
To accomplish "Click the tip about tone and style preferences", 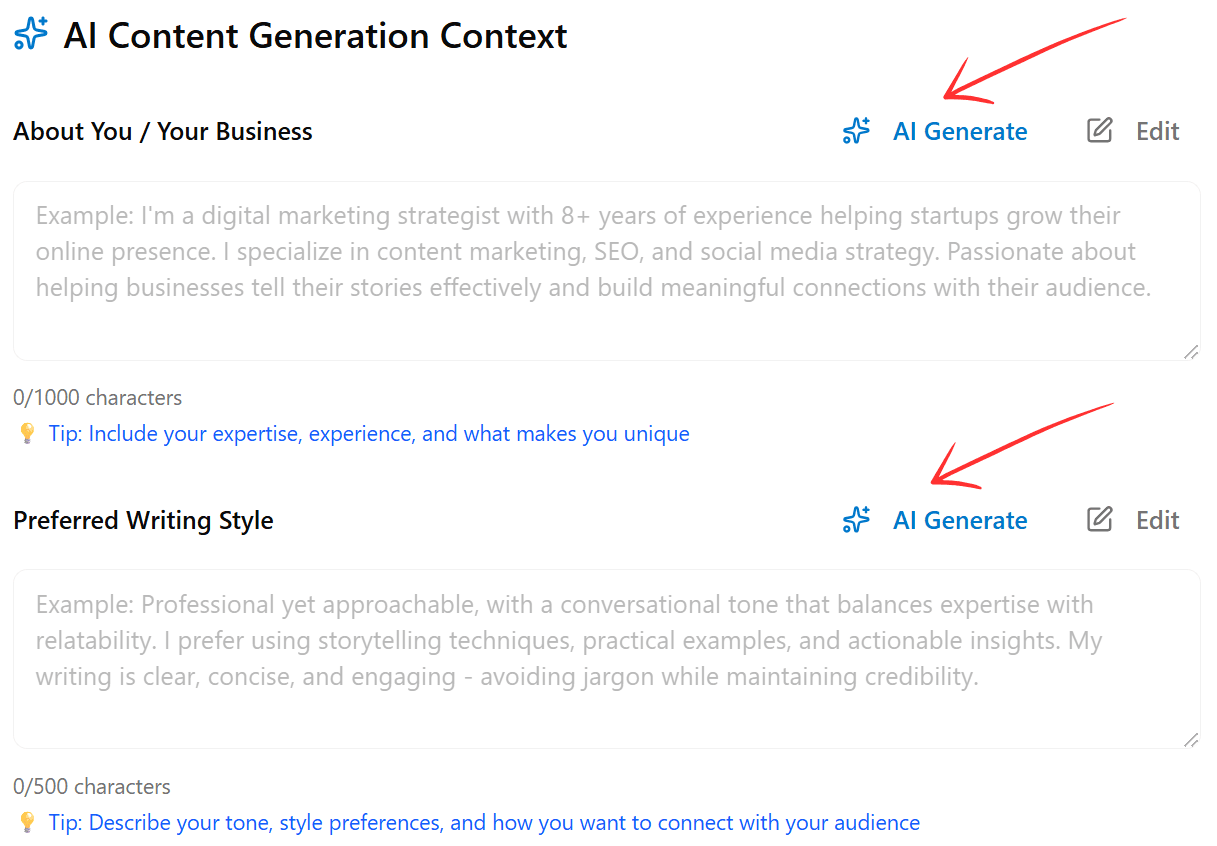I will (484, 823).
